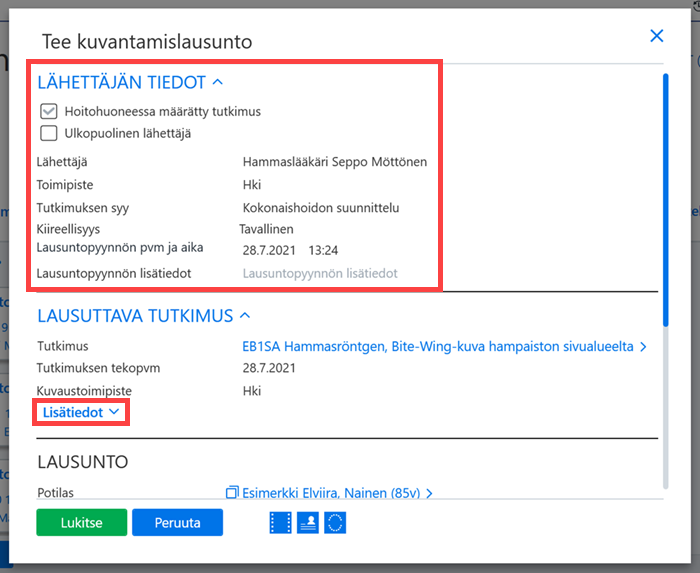Image resolution: width=700 pixels, height=573 pixels.
Task: Toggle Hoitohuoneessa määrätty tutkimus checkbox
Action: click(49, 111)
